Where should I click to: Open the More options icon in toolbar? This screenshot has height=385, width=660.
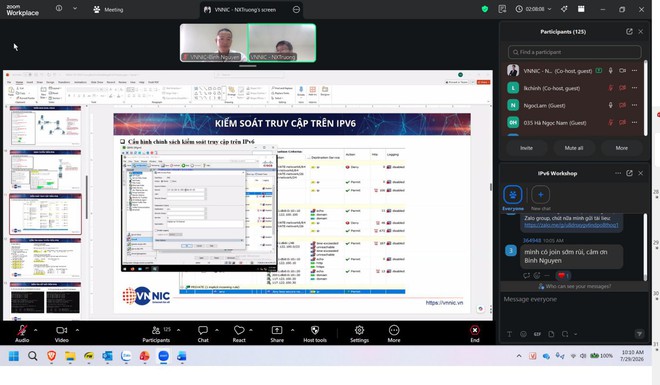[x=394, y=330]
